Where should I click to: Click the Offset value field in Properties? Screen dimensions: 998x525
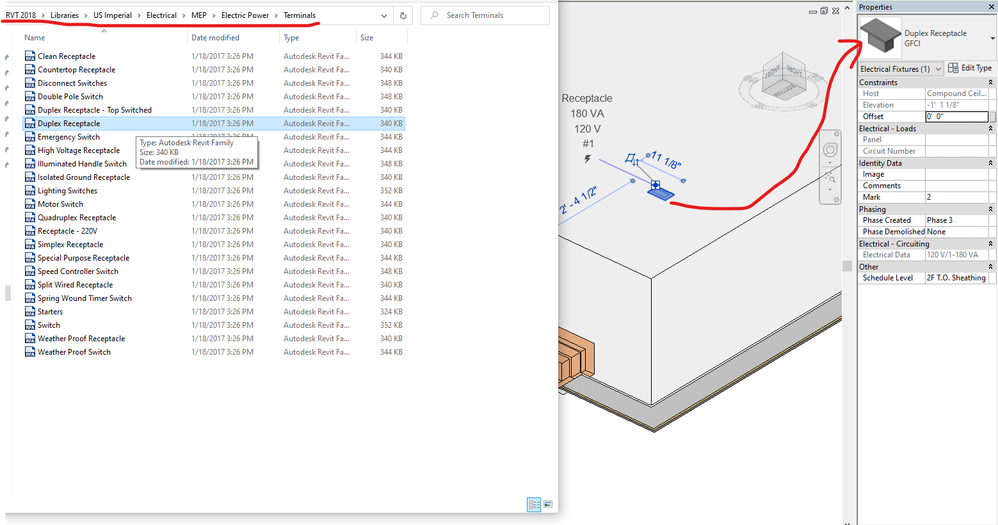coord(957,116)
